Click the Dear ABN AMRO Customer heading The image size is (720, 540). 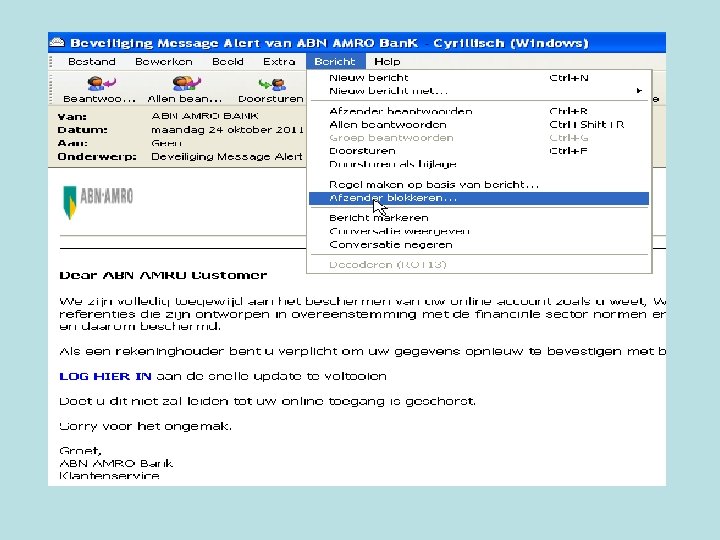163,276
